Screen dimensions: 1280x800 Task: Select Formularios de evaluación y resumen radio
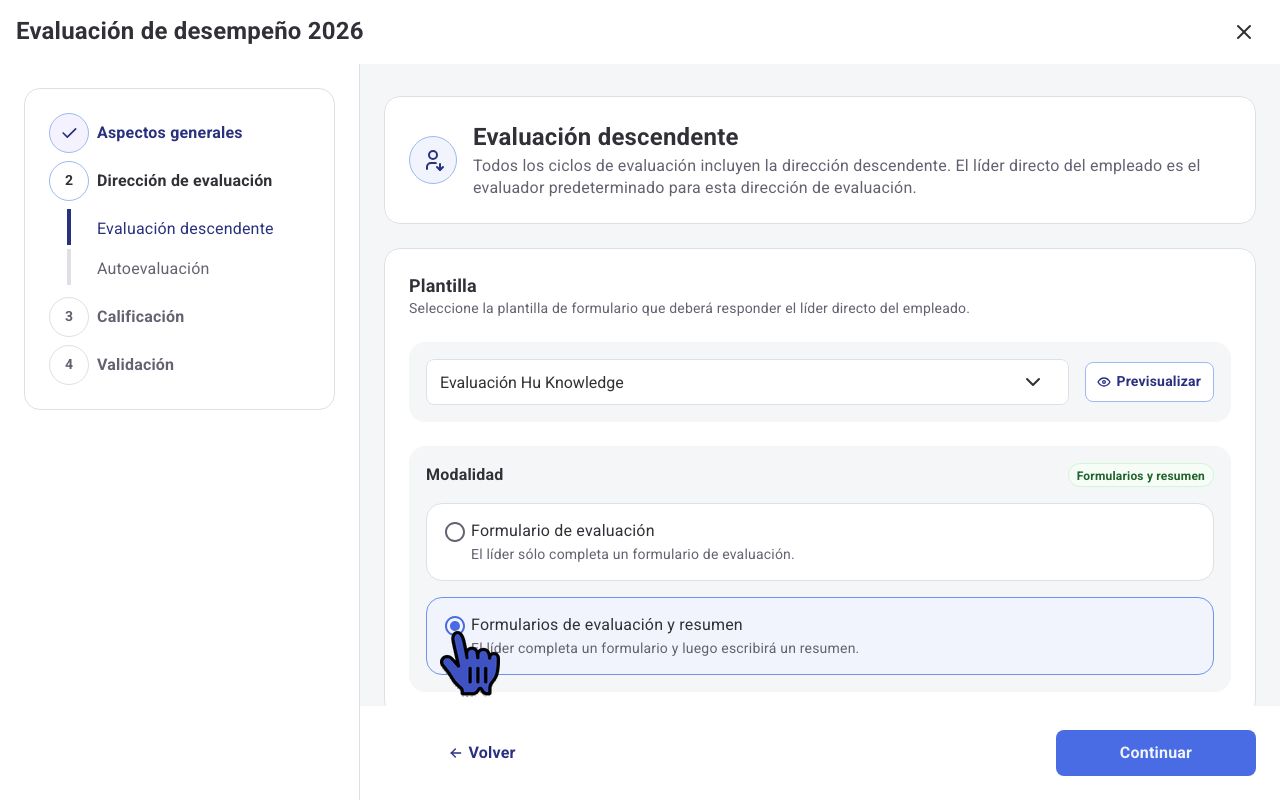[x=455, y=626]
